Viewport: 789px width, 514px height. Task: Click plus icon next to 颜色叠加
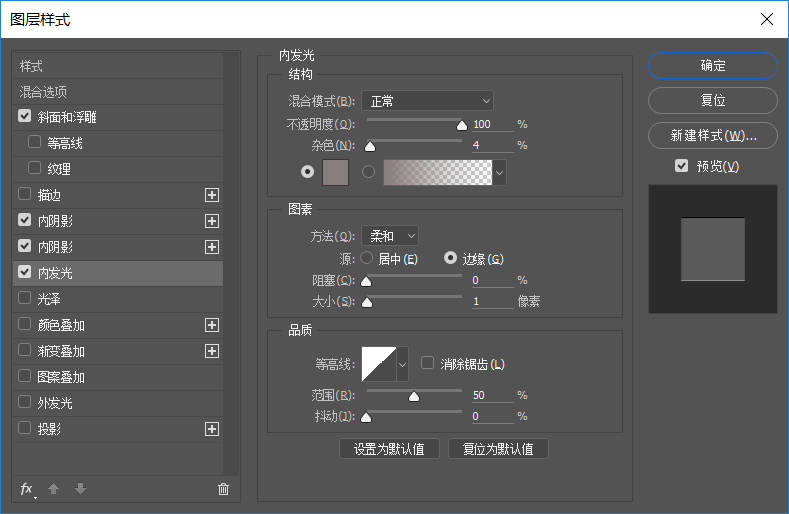pyautogui.click(x=212, y=325)
